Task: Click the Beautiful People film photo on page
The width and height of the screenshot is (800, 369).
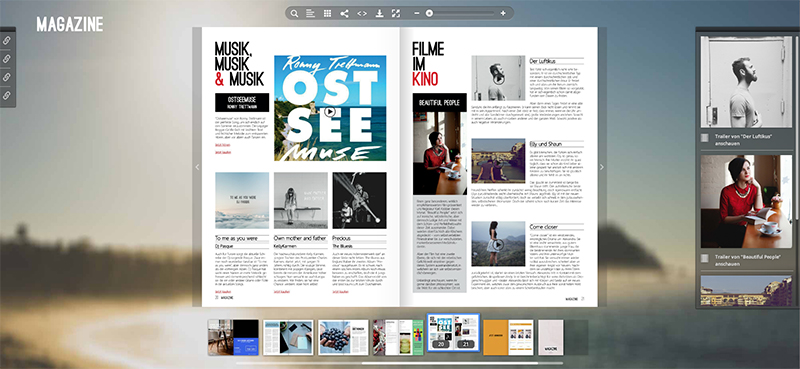Action: [x=439, y=154]
